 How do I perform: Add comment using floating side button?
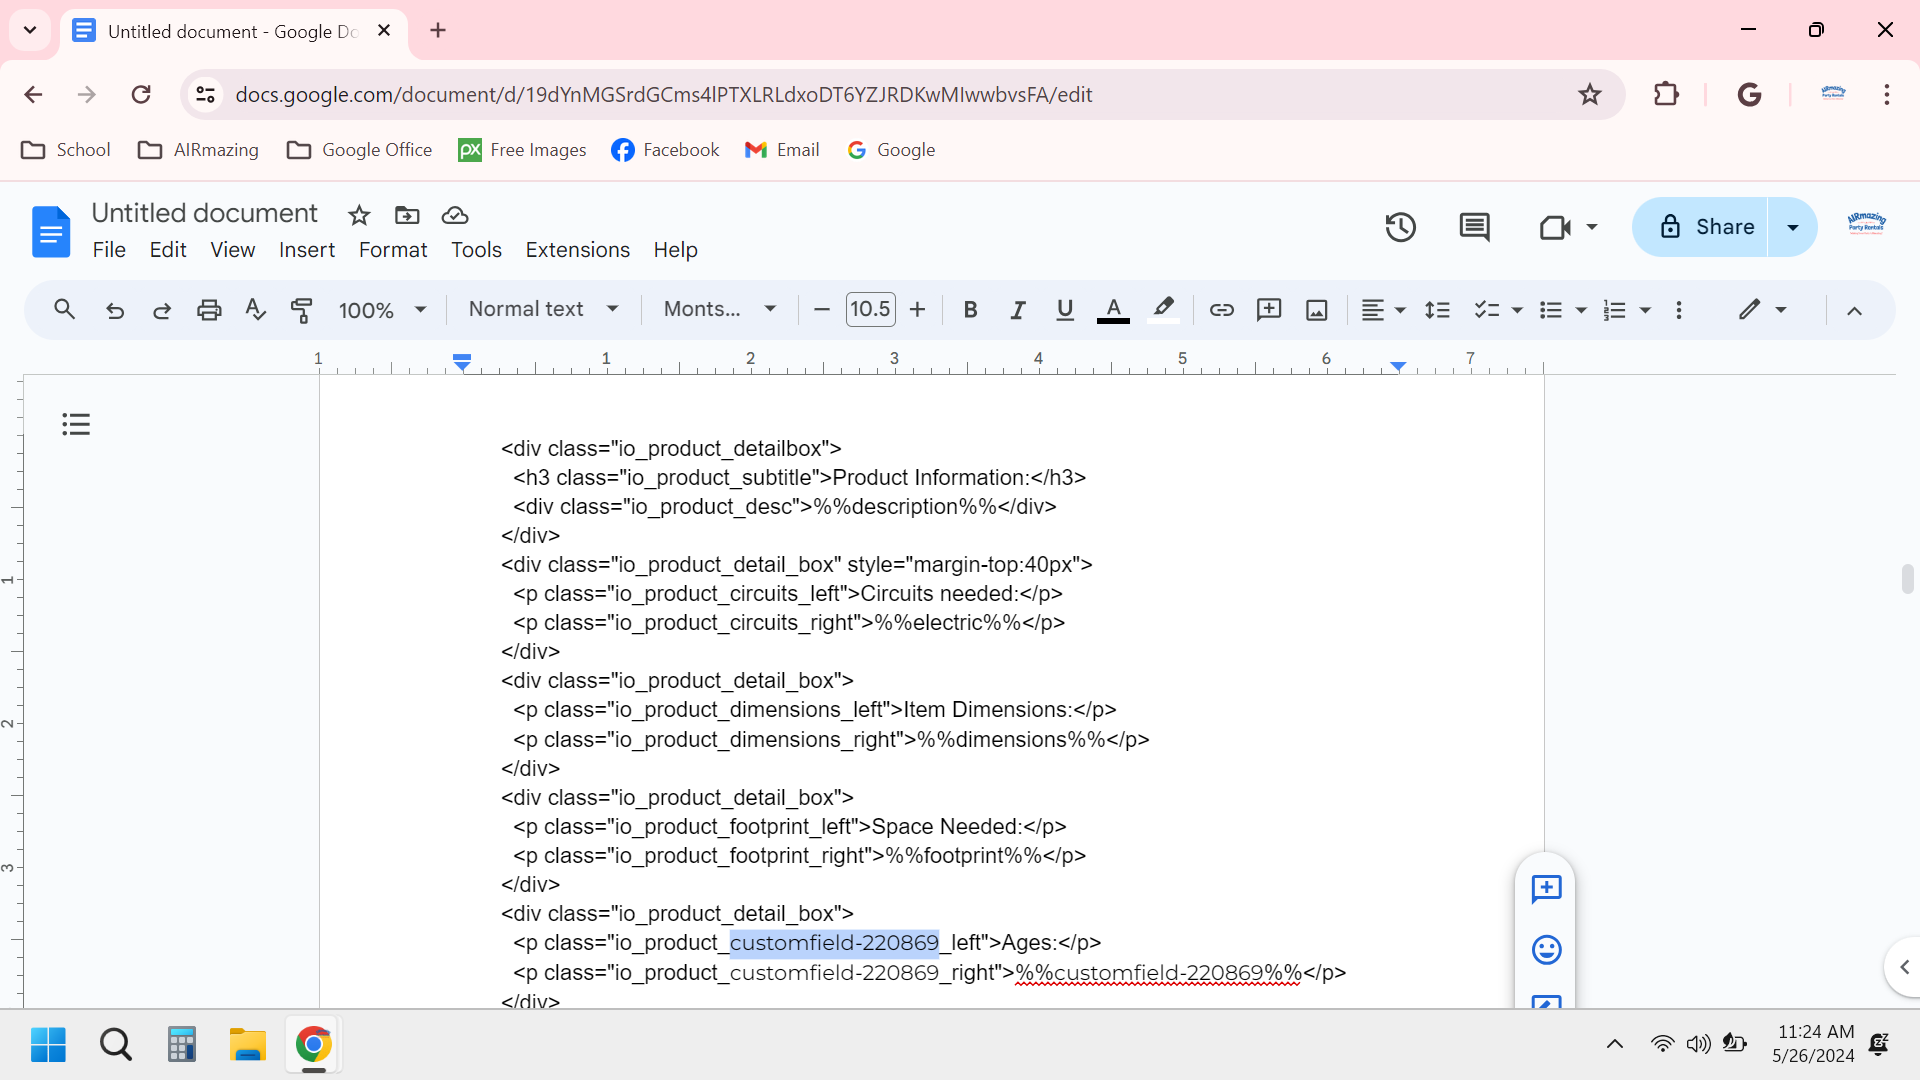pos(1546,889)
